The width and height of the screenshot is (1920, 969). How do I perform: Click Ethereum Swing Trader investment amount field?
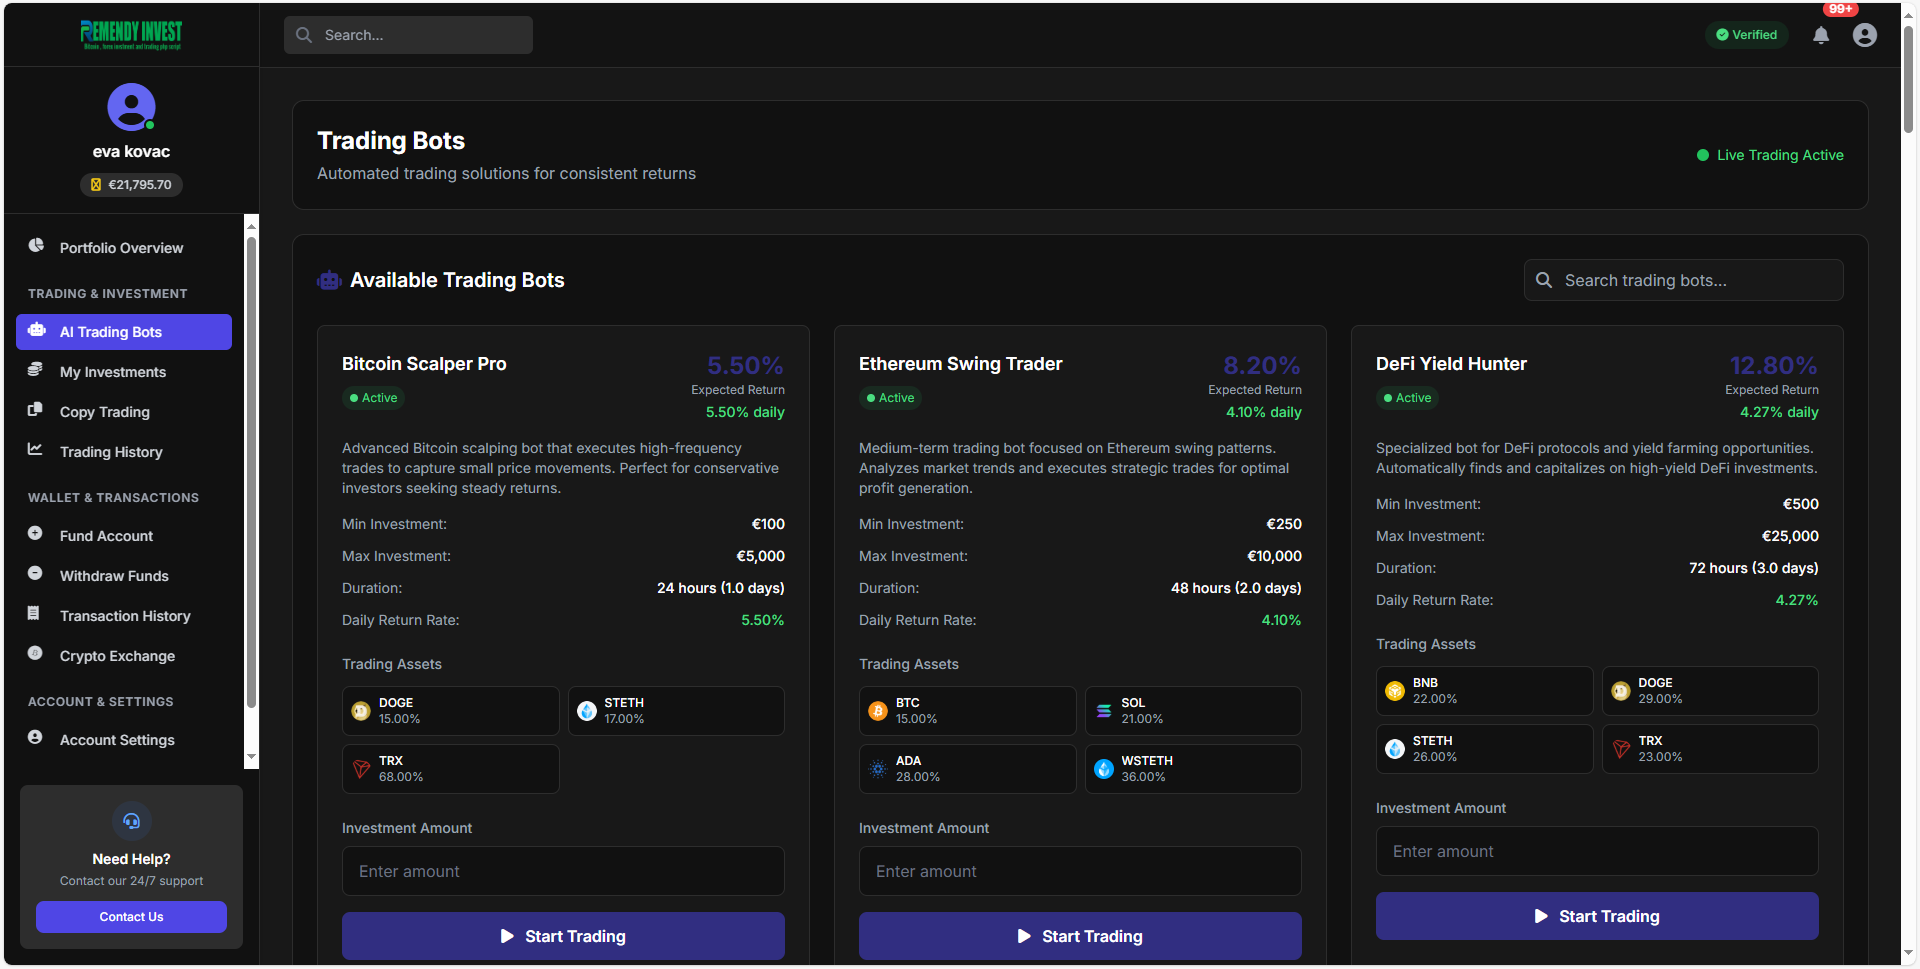click(x=1080, y=871)
